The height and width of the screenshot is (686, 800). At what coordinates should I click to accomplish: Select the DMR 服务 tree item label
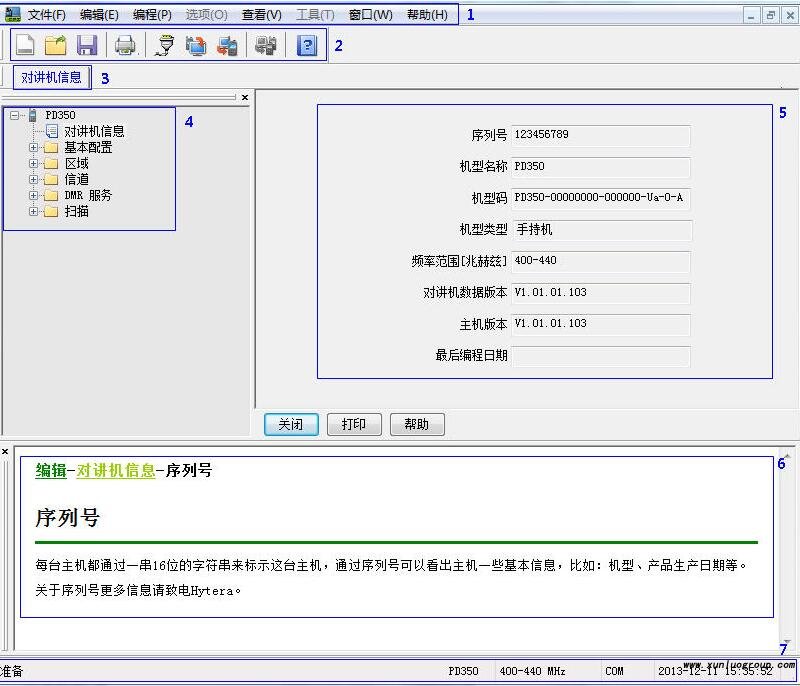pos(88,195)
